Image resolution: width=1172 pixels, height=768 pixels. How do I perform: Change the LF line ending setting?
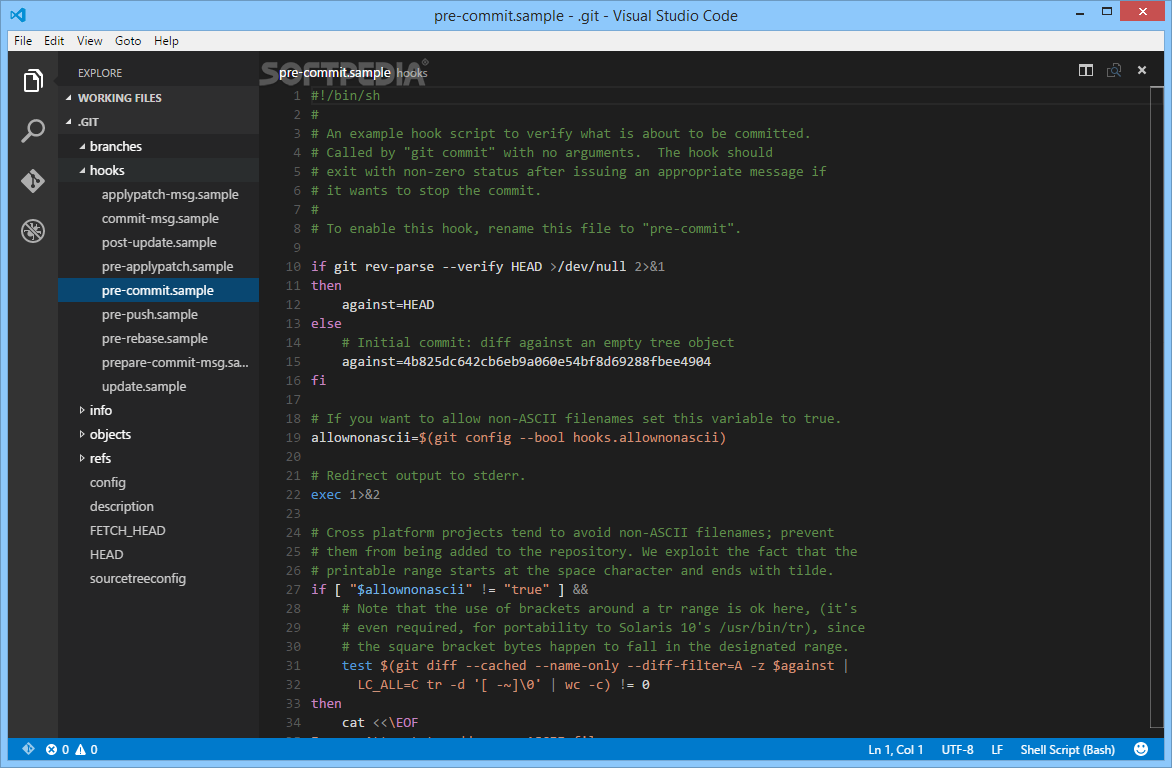(996, 749)
